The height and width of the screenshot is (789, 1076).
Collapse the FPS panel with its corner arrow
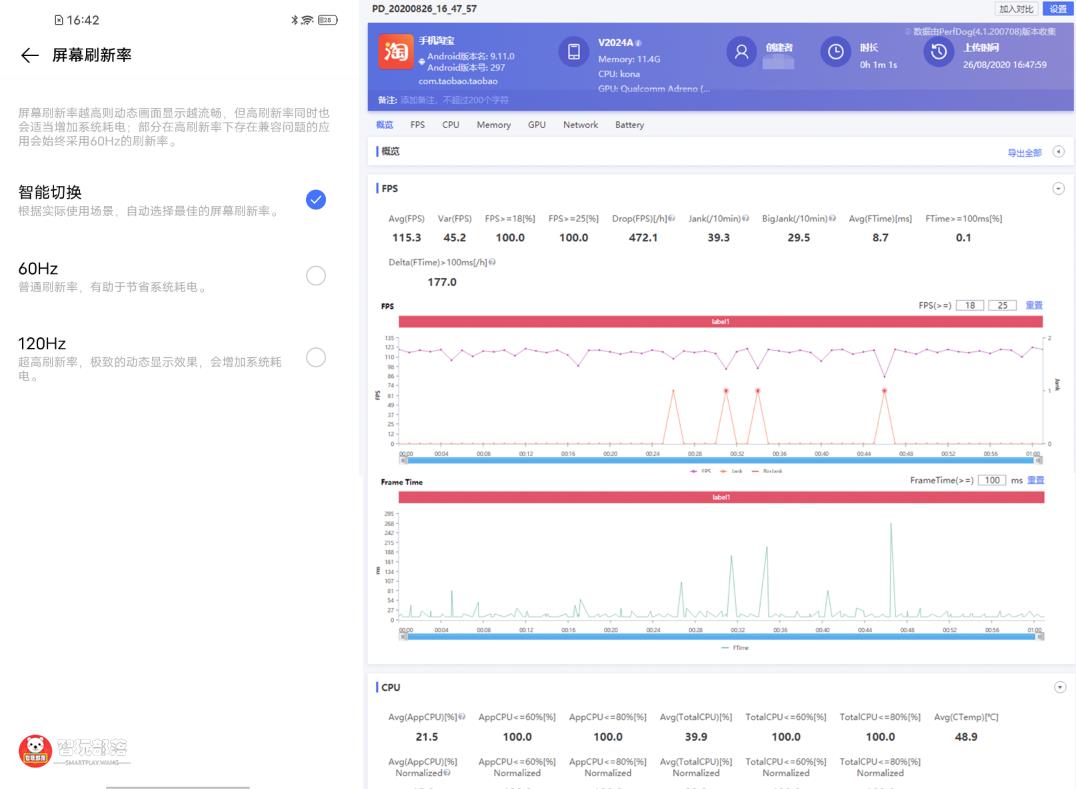tap(1059, 187)
